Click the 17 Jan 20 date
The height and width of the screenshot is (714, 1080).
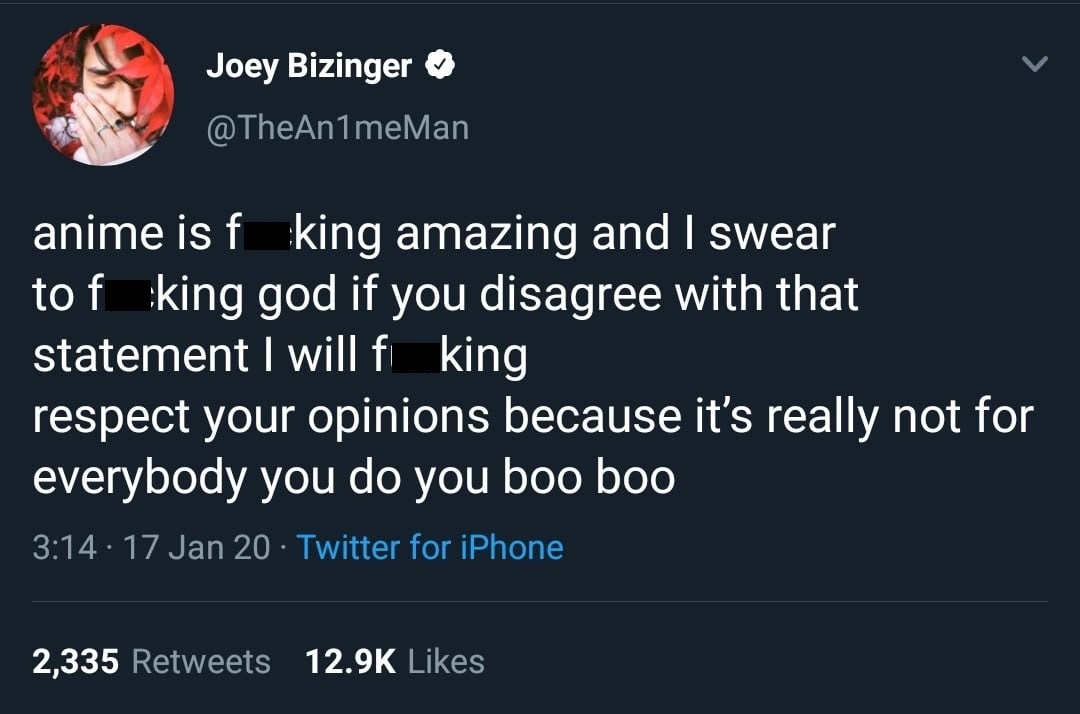point(196,547)
